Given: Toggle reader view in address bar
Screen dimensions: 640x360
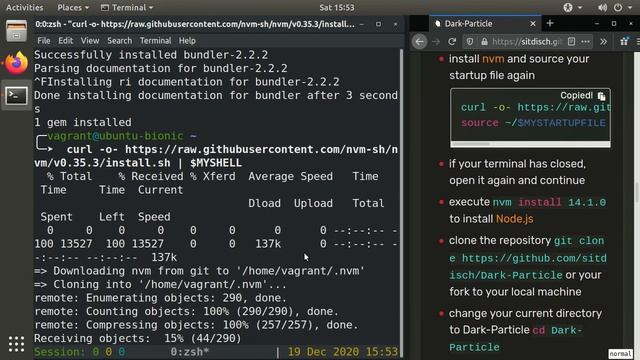Looking at the screenshot, I should pyautogui.click(x=571, y=42).
